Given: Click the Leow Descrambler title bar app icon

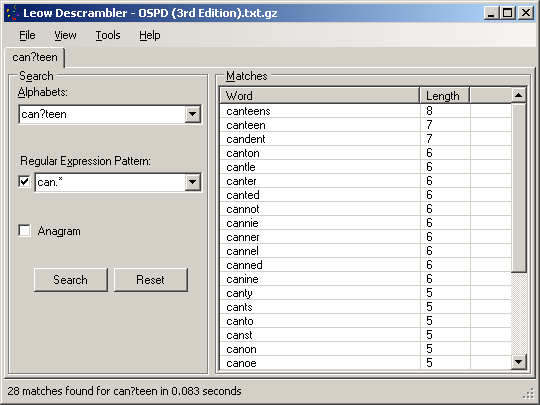Looking at the screenshot, I should tap(12, 13).
